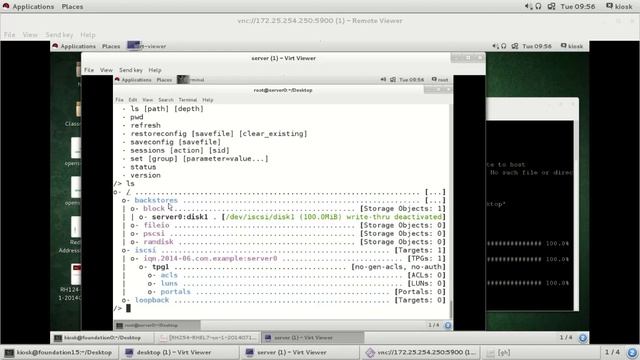Screen dimensions: 640x360
Task: Click the volume icon in the server guest panel
Action: pyautogui.click(x=383, y=80)
